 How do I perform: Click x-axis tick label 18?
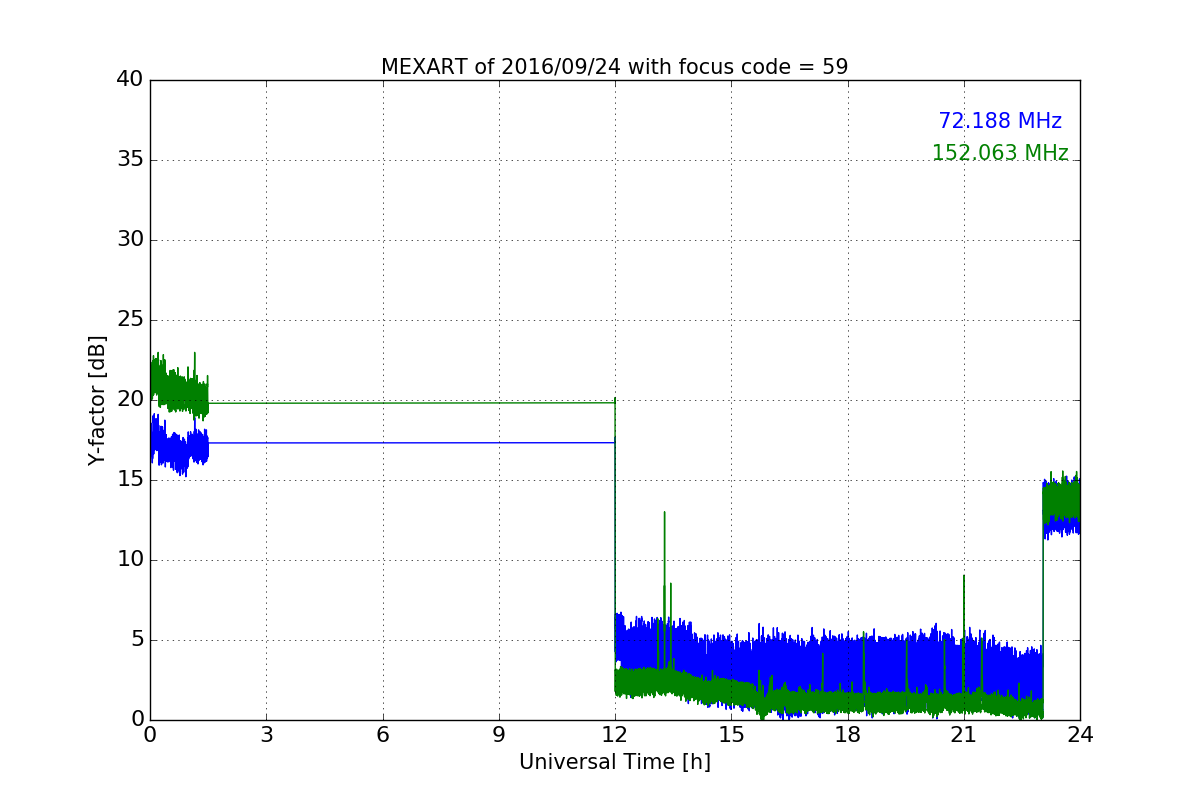pos(847,734)
